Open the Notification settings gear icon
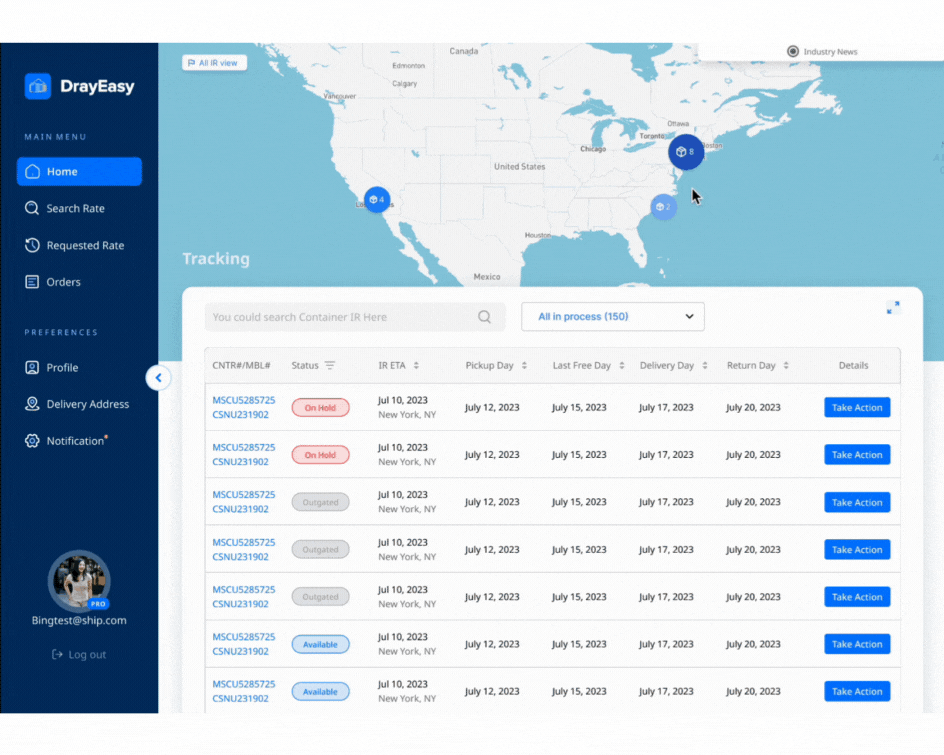Screen dimensions: 944x755 (32, 441)
